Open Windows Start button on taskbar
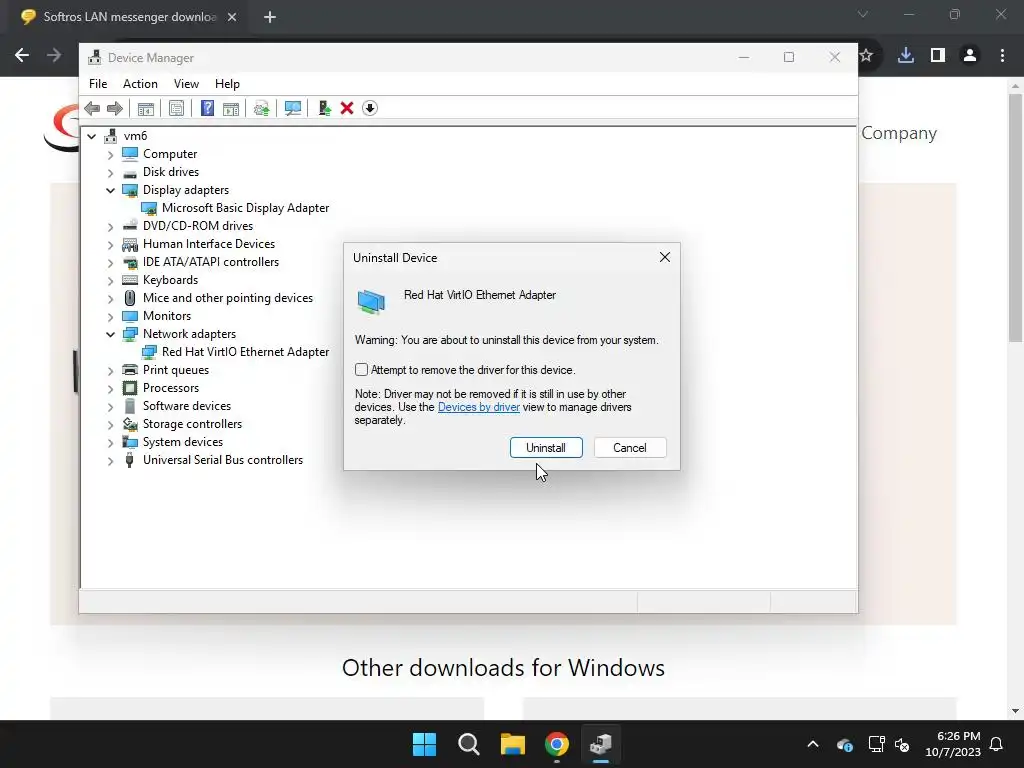 (x=424, y=744)
